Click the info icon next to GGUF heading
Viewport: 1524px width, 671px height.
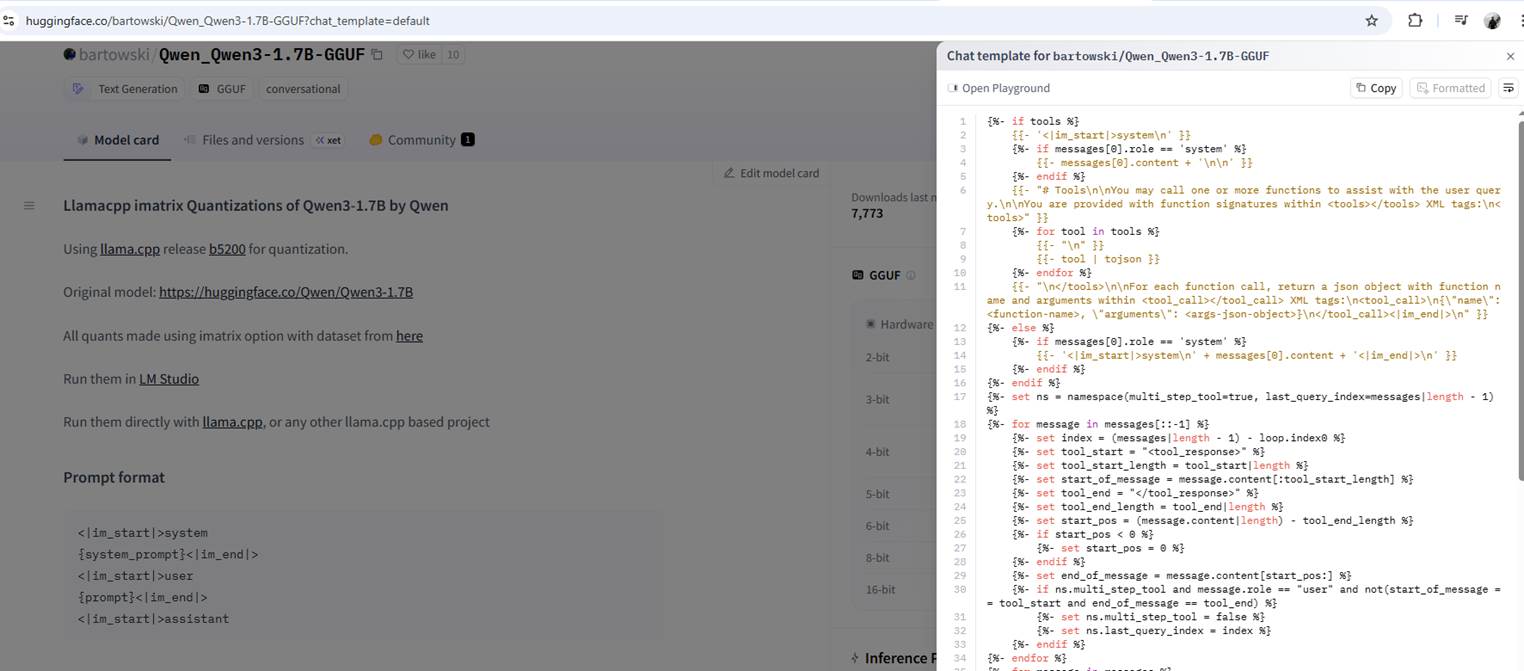(910, 275)
